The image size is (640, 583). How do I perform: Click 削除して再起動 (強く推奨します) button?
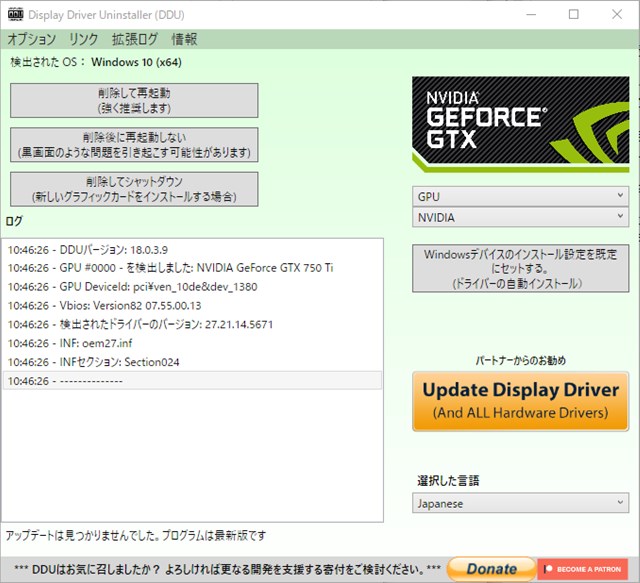point(134,100)
